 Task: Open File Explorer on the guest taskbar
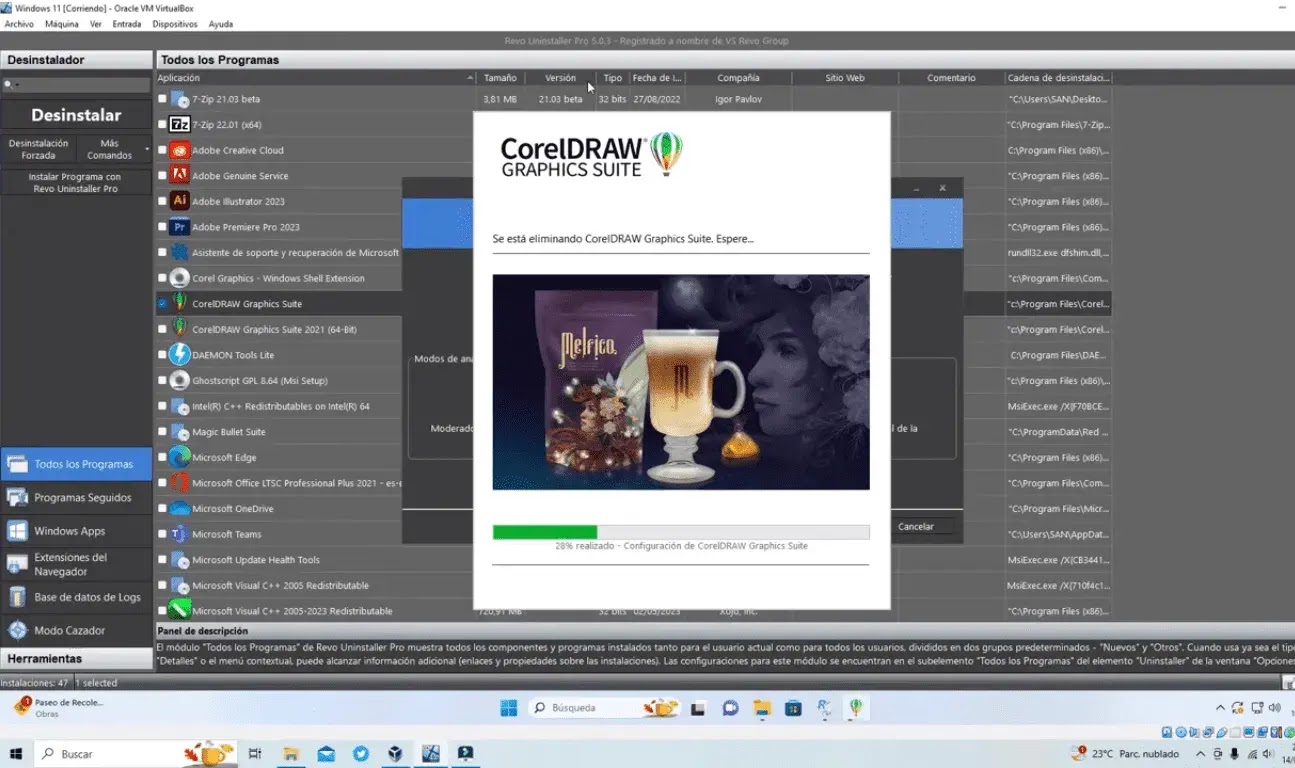point(762,708)
